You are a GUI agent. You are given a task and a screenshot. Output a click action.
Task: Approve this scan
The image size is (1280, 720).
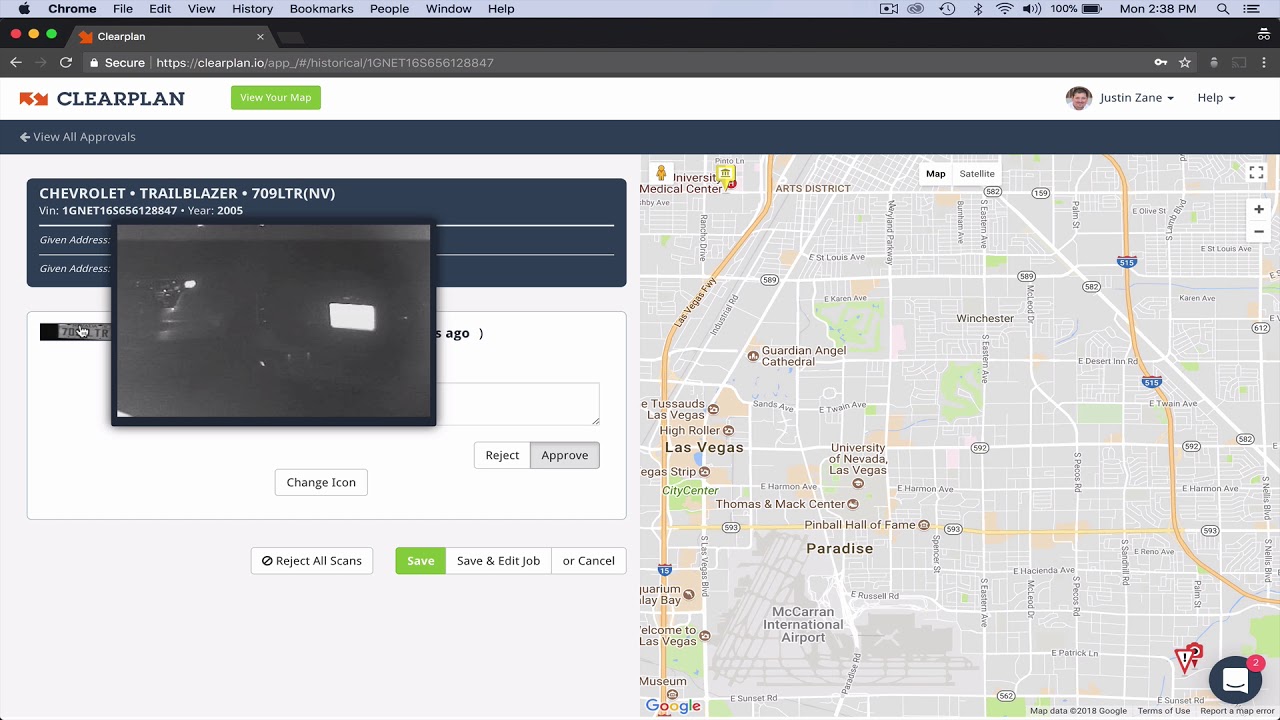tap(565, 455)
